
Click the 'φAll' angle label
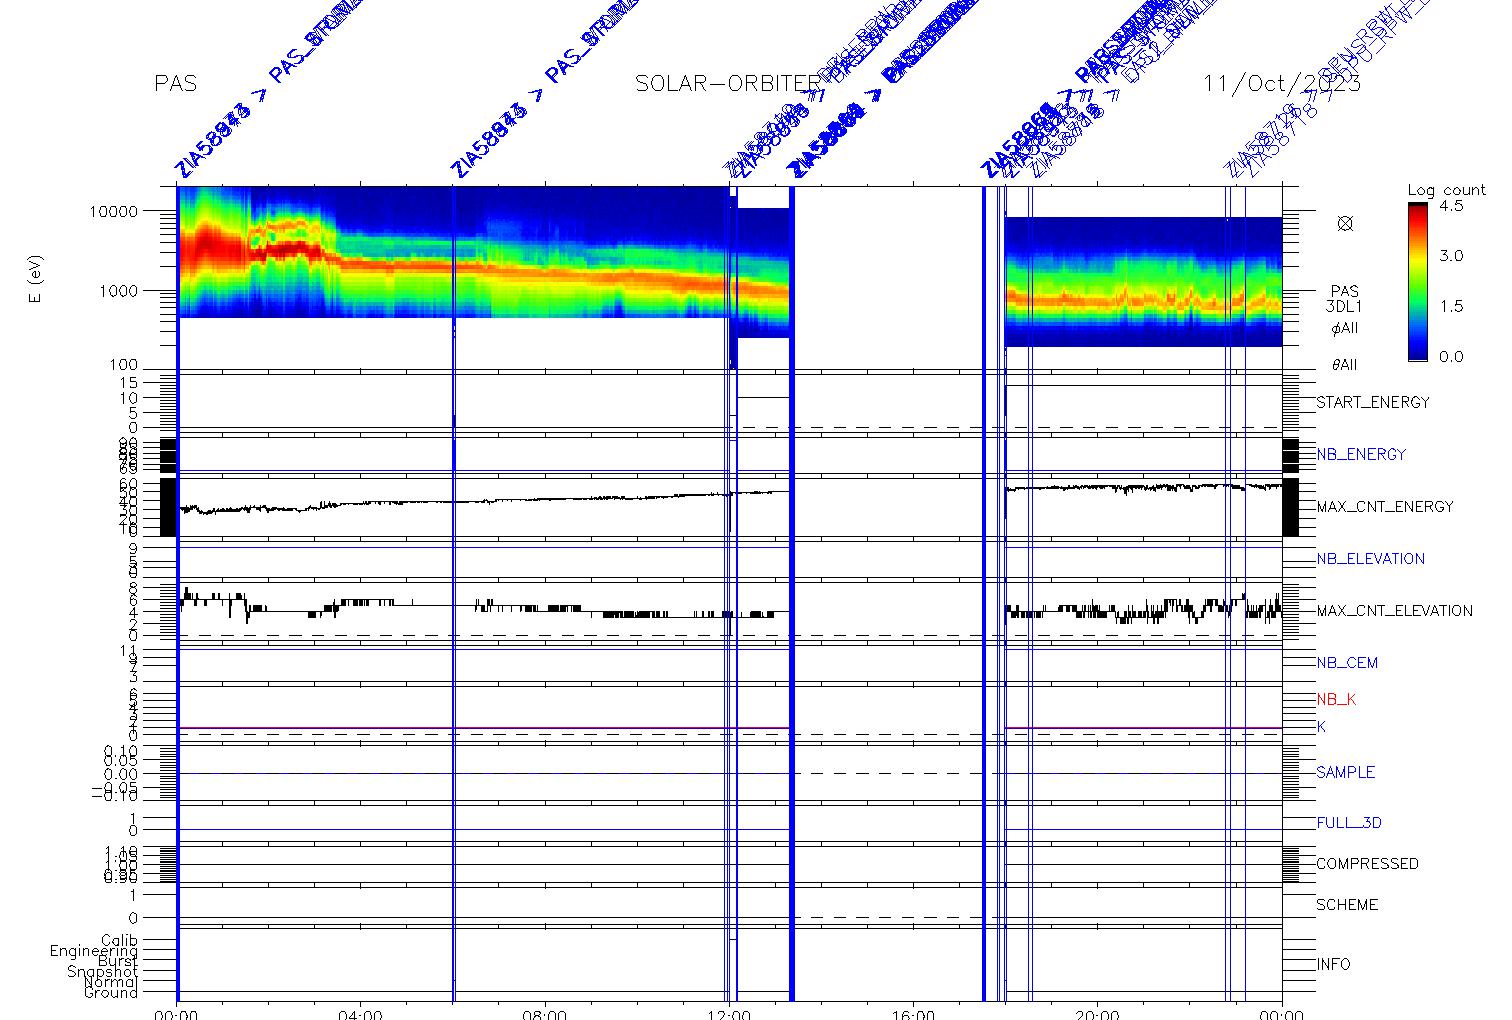coord(1344,328)
